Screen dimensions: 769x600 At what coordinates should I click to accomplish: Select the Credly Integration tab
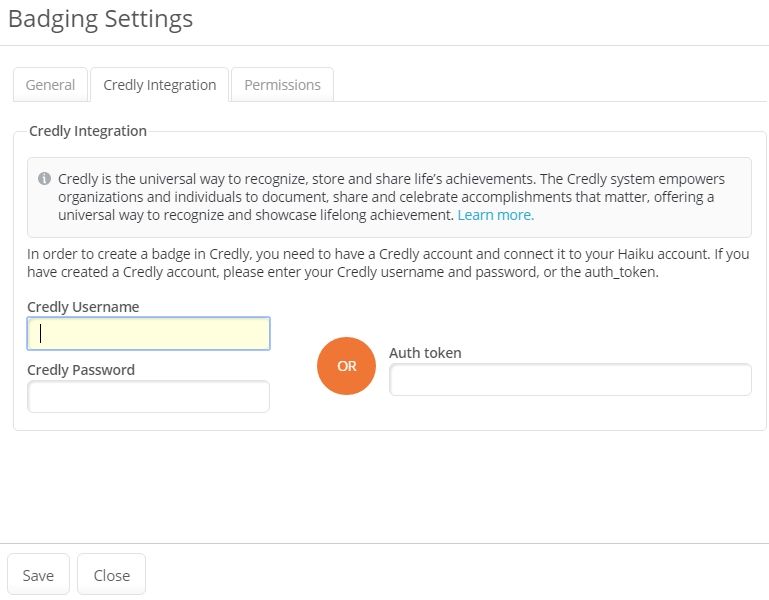[159, 85]
